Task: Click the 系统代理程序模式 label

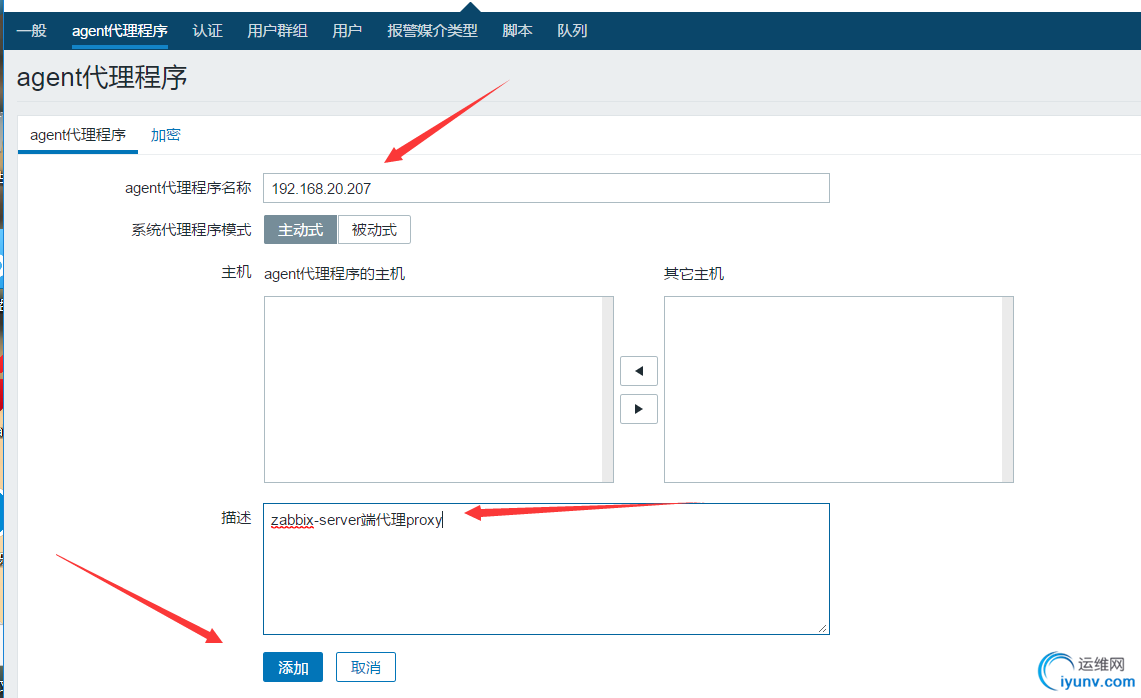Action: coord(191,230)
